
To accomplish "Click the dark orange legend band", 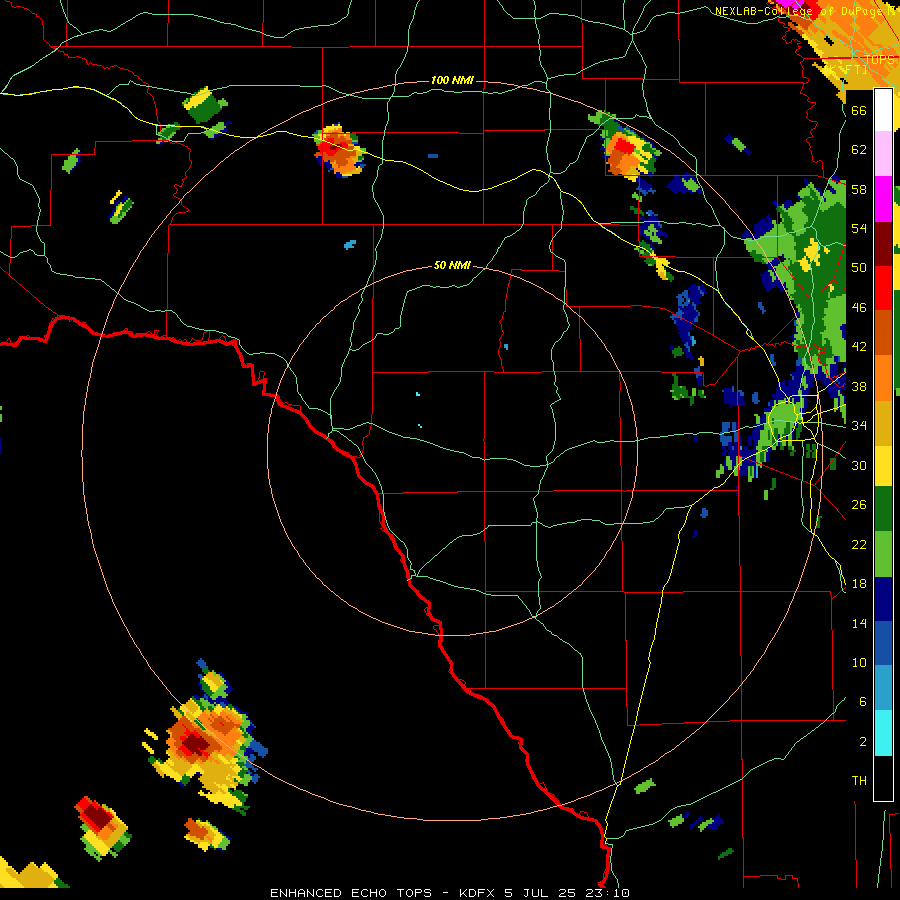I will (883, 332).
